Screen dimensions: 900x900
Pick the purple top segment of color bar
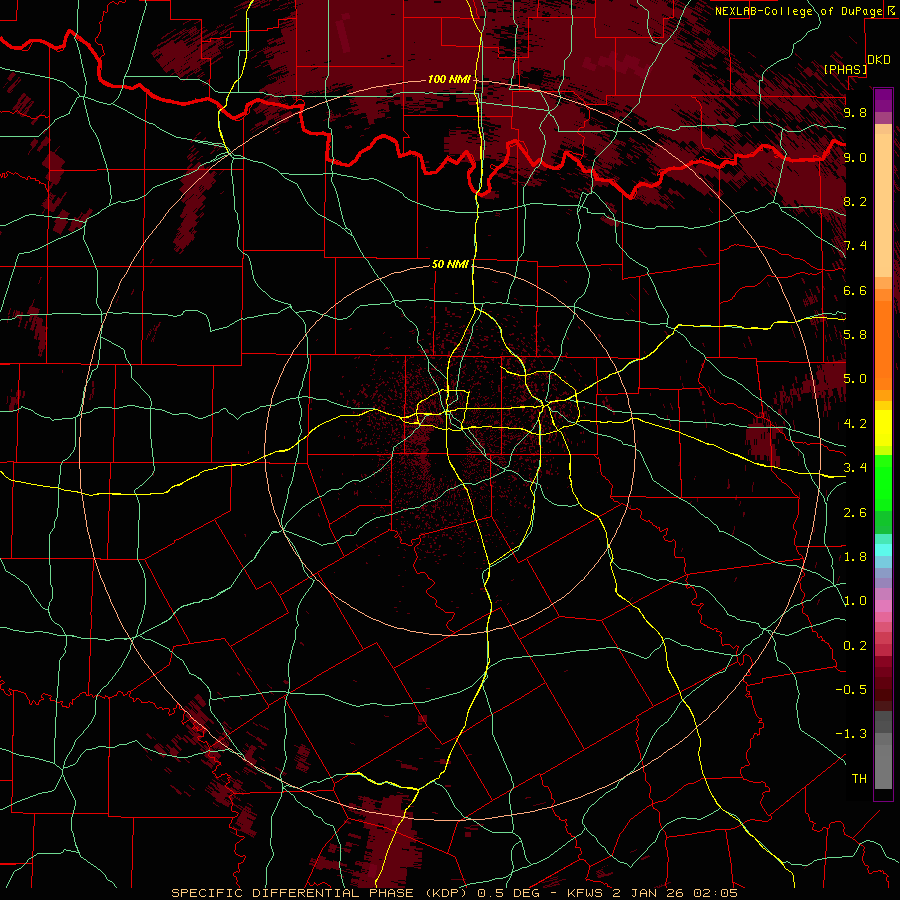click(883, 100)
